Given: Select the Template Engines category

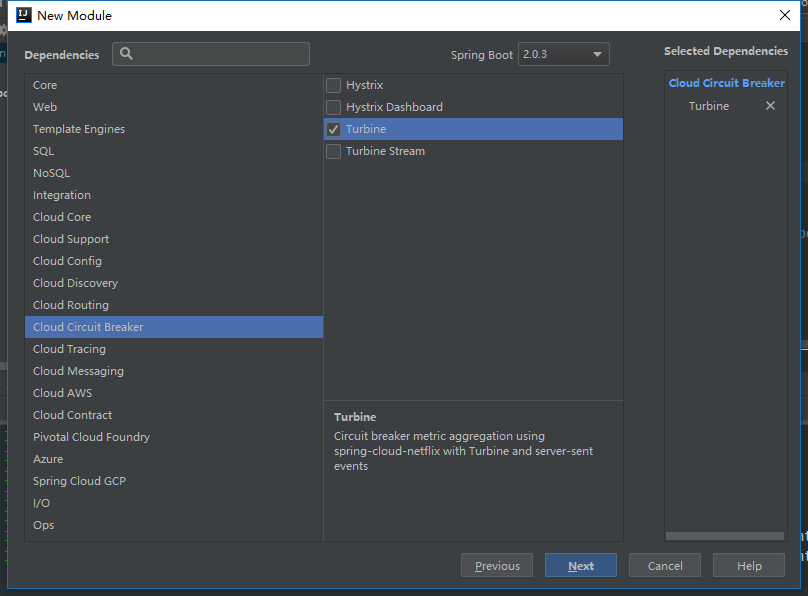Looking at the screenshot, I should 174,129.
